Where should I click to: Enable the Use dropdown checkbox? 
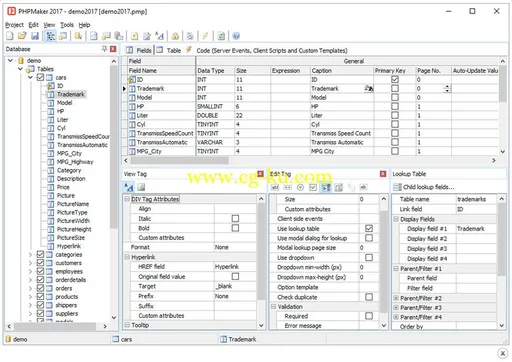(x=369, y=257)
